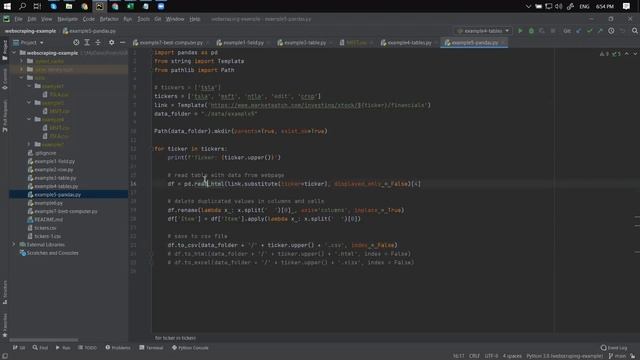Open Python Console tool window
This screenshot has width=640, height=360.
[190, 348]
